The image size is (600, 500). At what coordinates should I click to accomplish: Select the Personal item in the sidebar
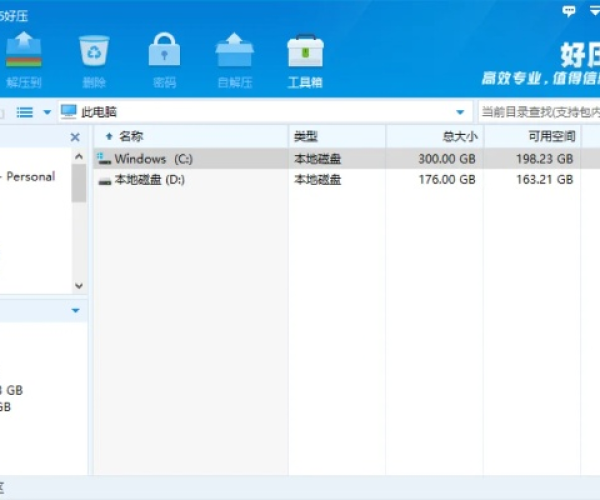point(31,176)
